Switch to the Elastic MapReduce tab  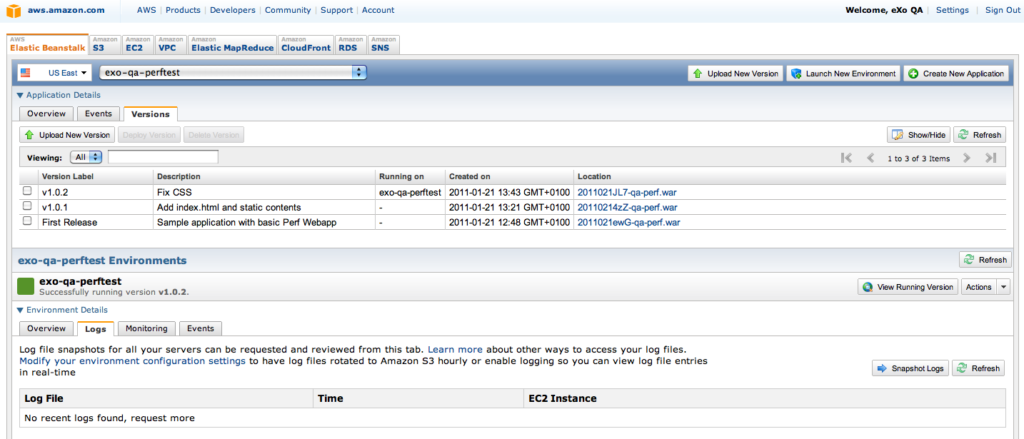232,44
